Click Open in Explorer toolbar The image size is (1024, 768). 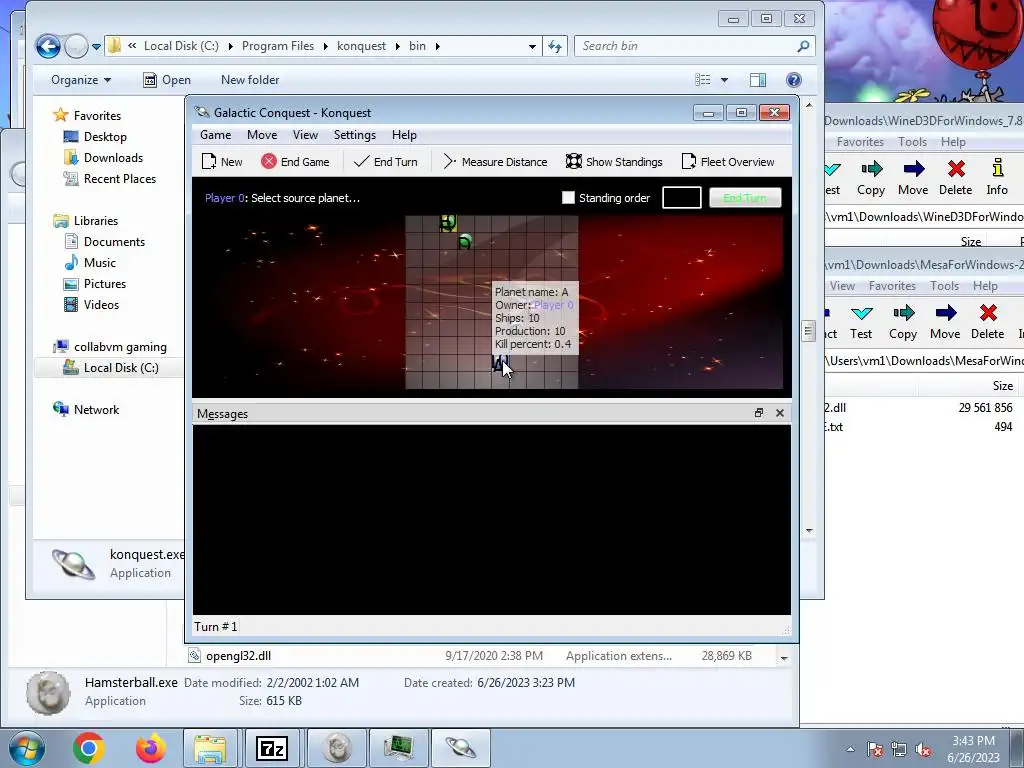pos(167,80)
